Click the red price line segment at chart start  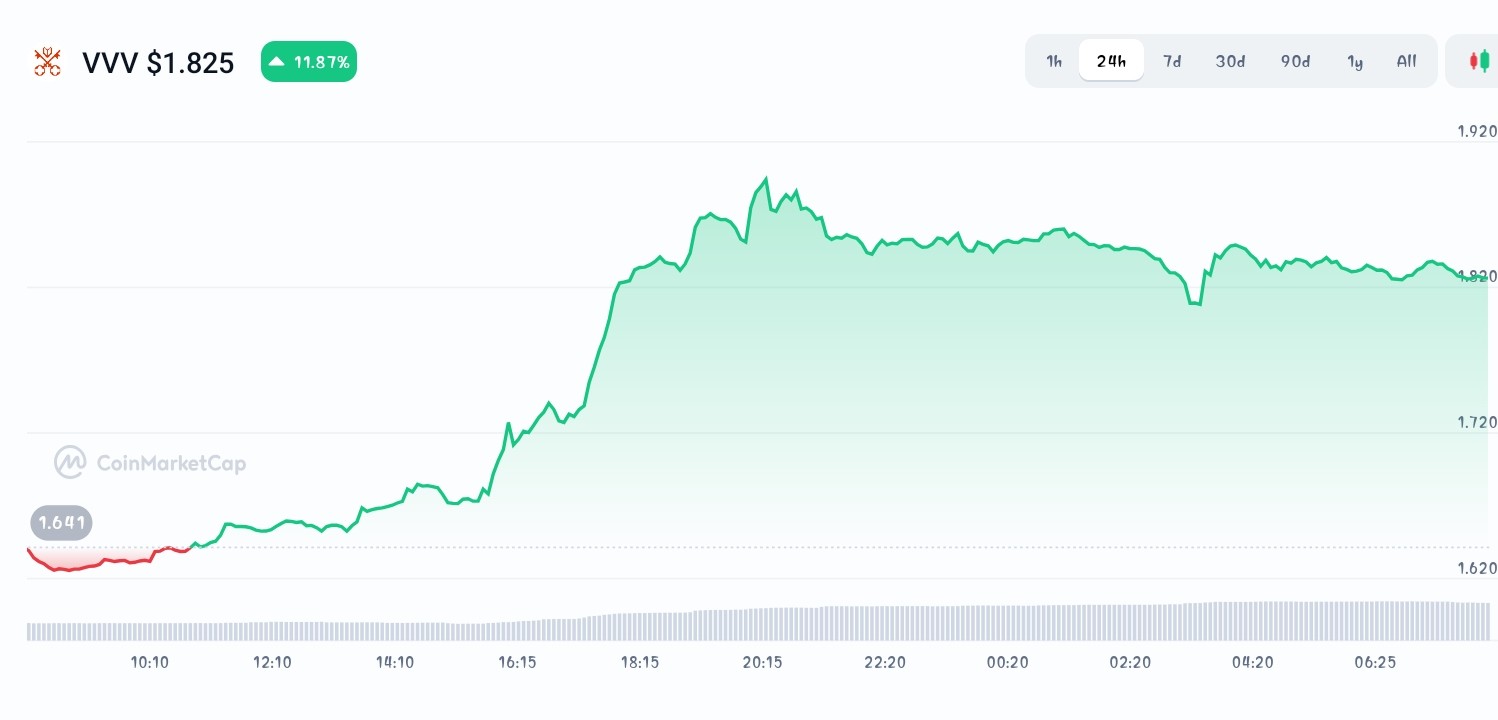pyautogui.click(x=108, y=560)
